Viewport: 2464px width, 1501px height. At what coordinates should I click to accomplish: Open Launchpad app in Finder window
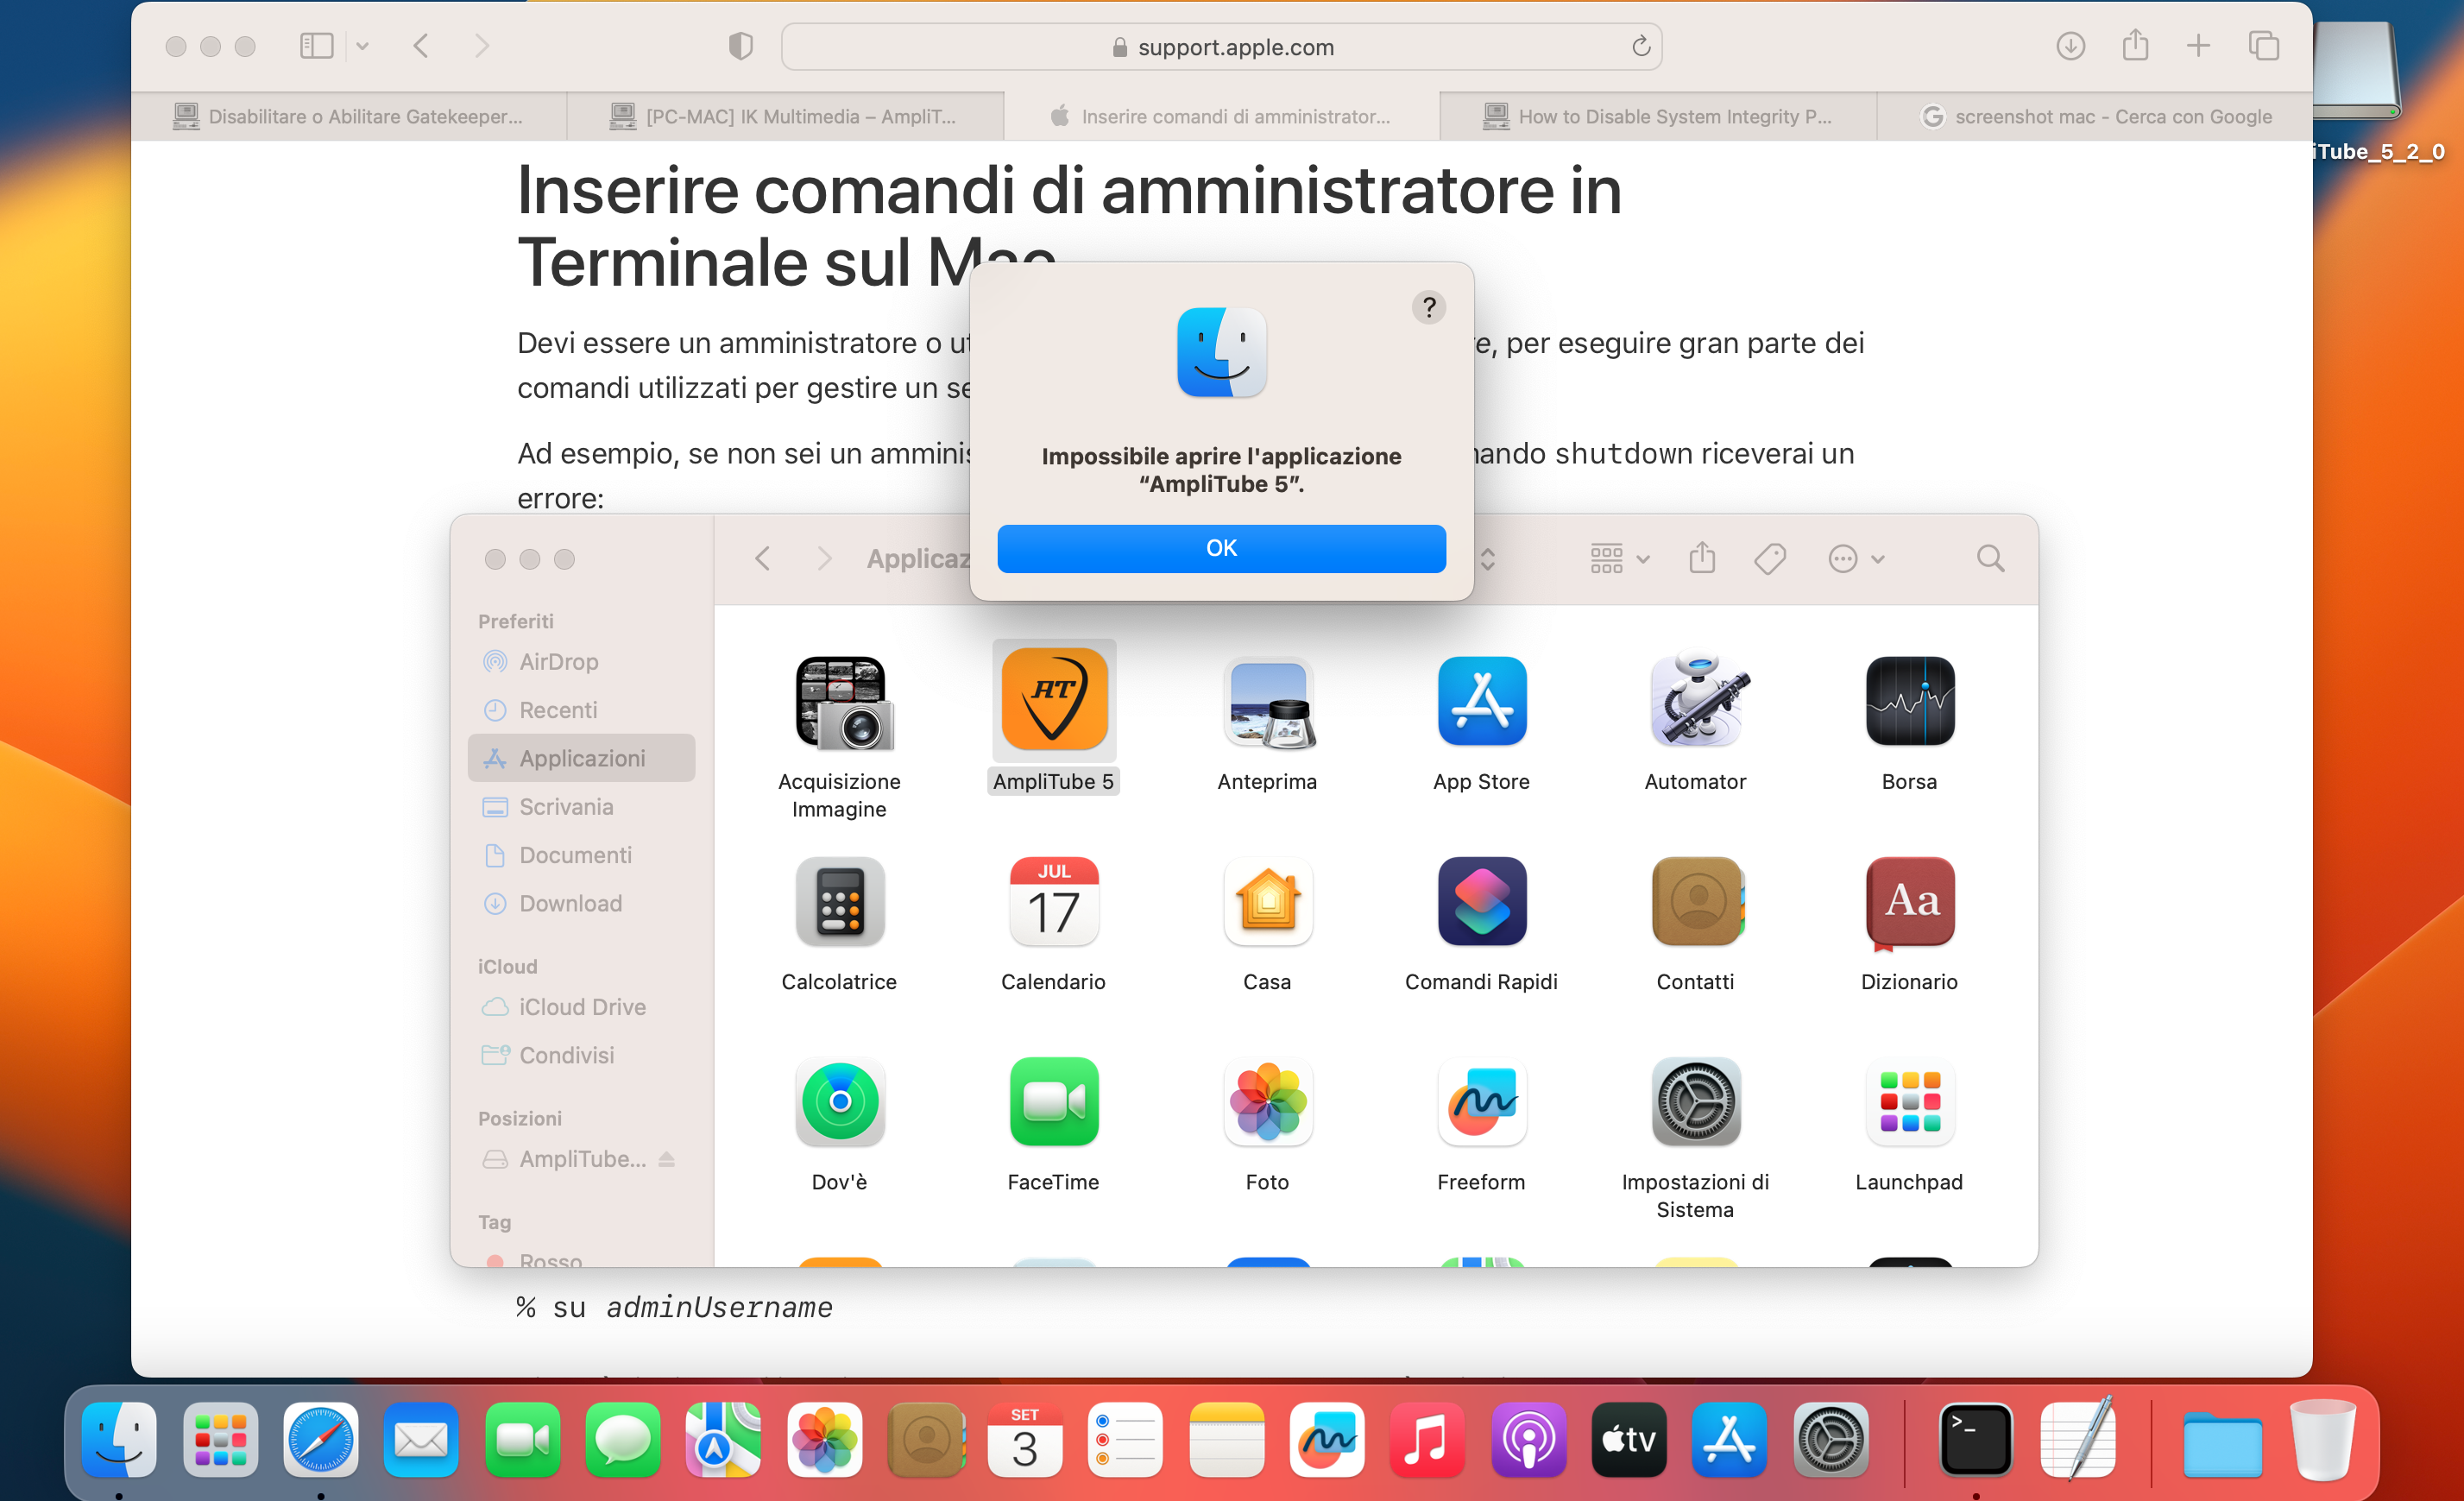[1910, 1101]
